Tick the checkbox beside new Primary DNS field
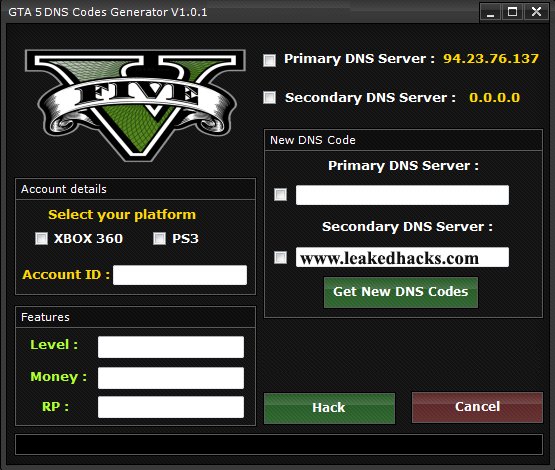 (x=281, y=195)
